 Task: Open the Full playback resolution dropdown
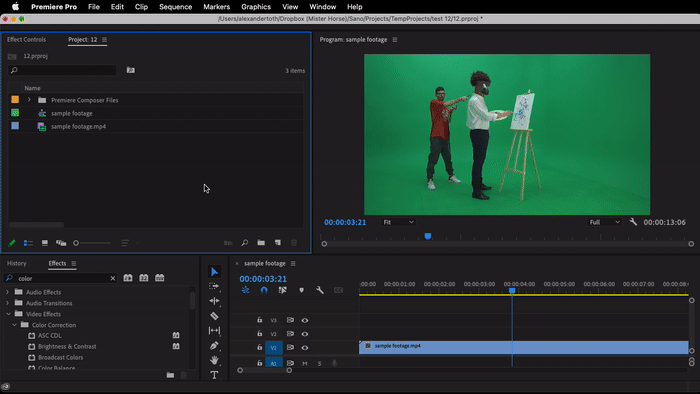click(604, 222)
